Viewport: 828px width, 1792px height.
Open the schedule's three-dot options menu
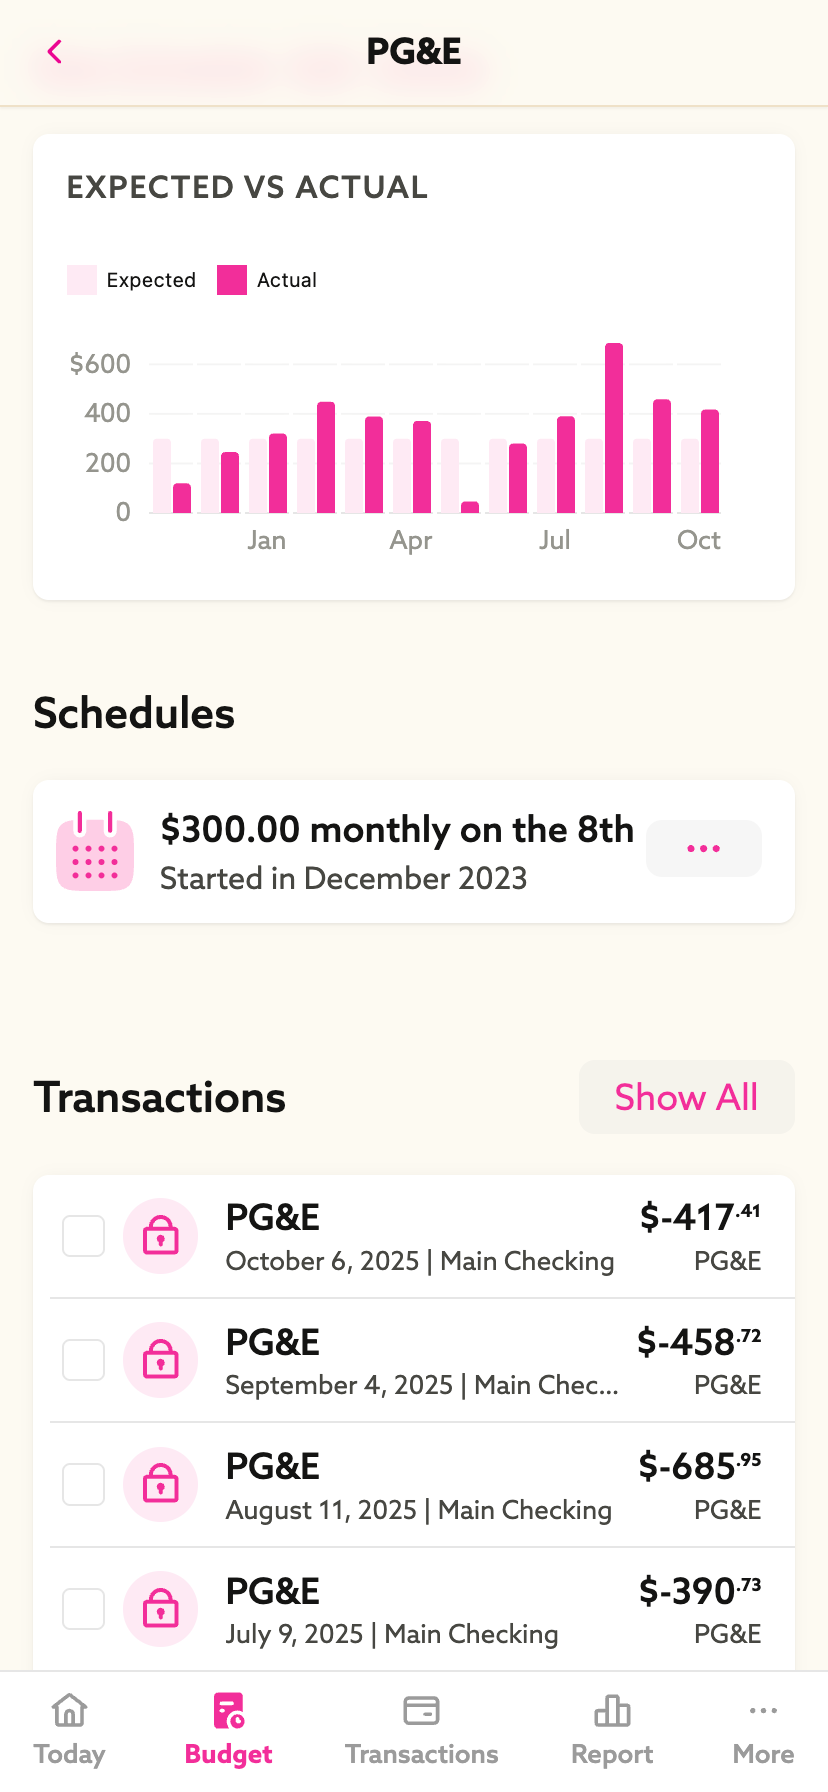(x=704, y=849)
